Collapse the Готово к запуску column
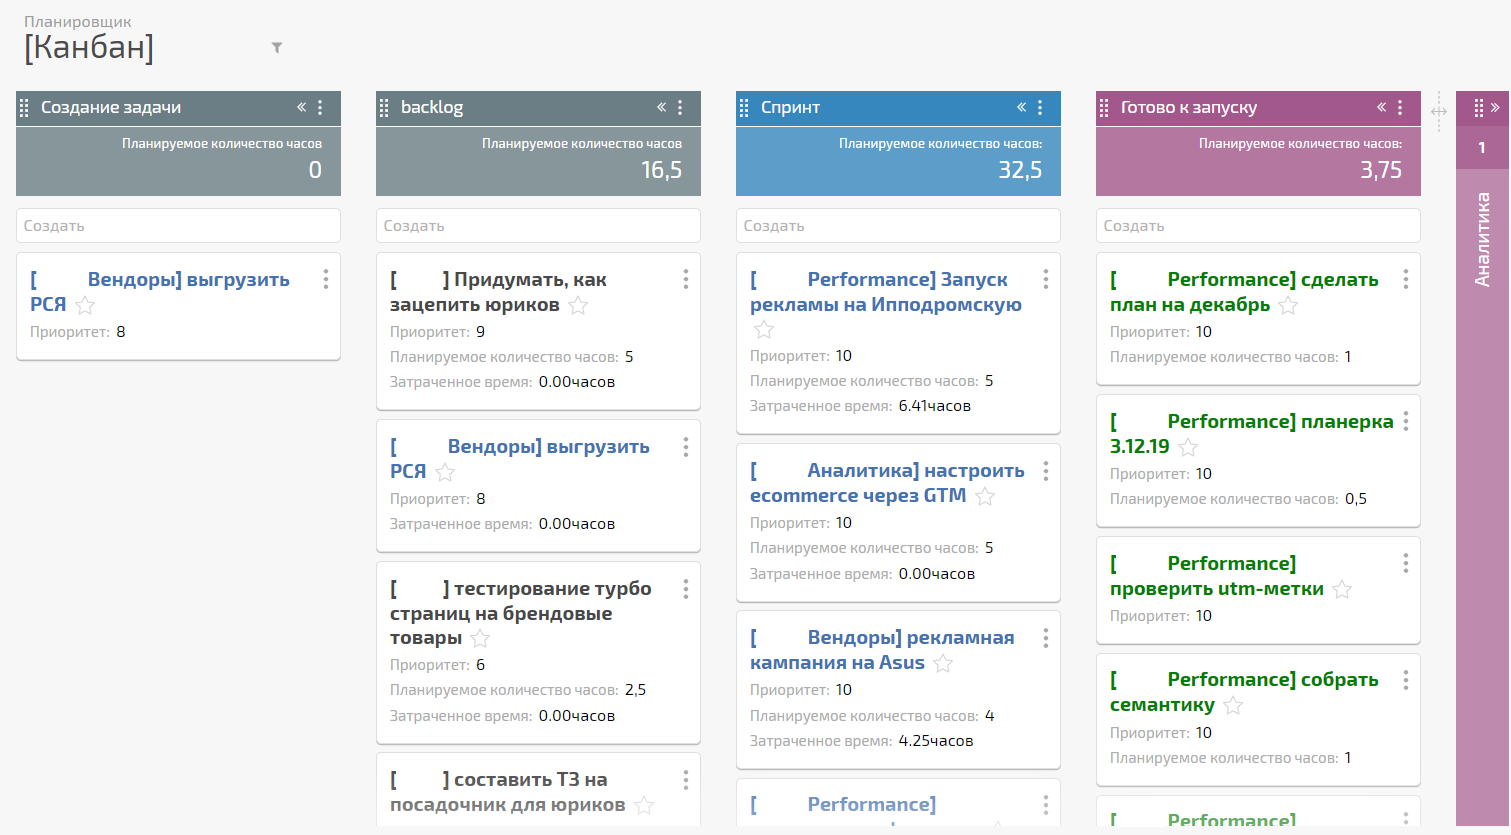Screen dimensions: 1511x835 point(1381,108)
